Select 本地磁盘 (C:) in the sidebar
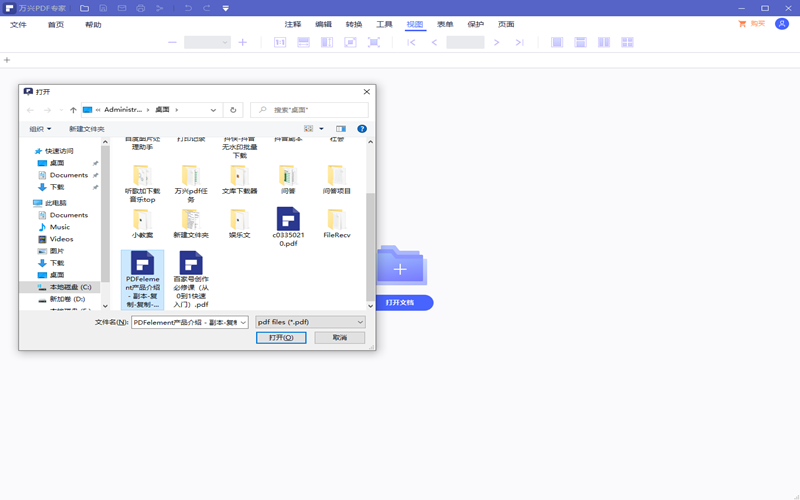The height and width of the screenshot is (500, 800). 70,287
